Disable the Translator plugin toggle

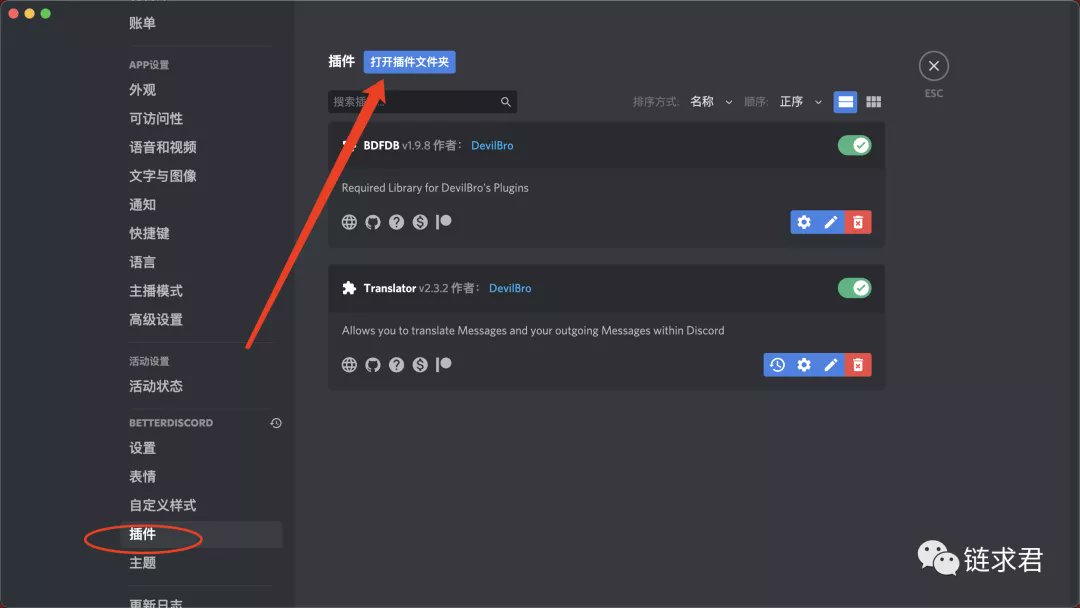pos(855,288)
